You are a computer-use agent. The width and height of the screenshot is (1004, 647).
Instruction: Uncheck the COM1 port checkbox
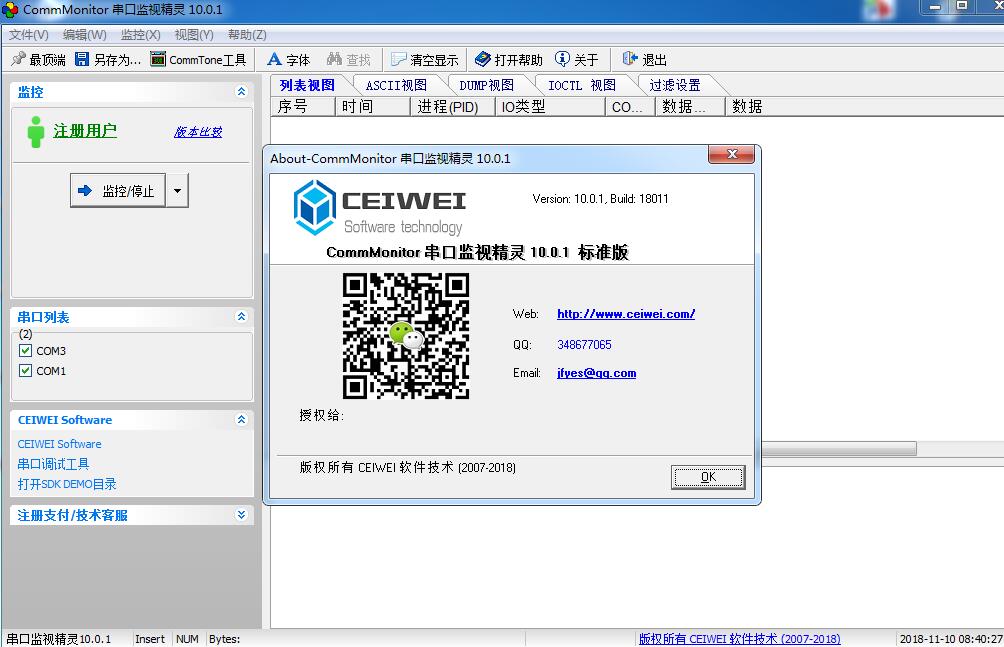26,371
